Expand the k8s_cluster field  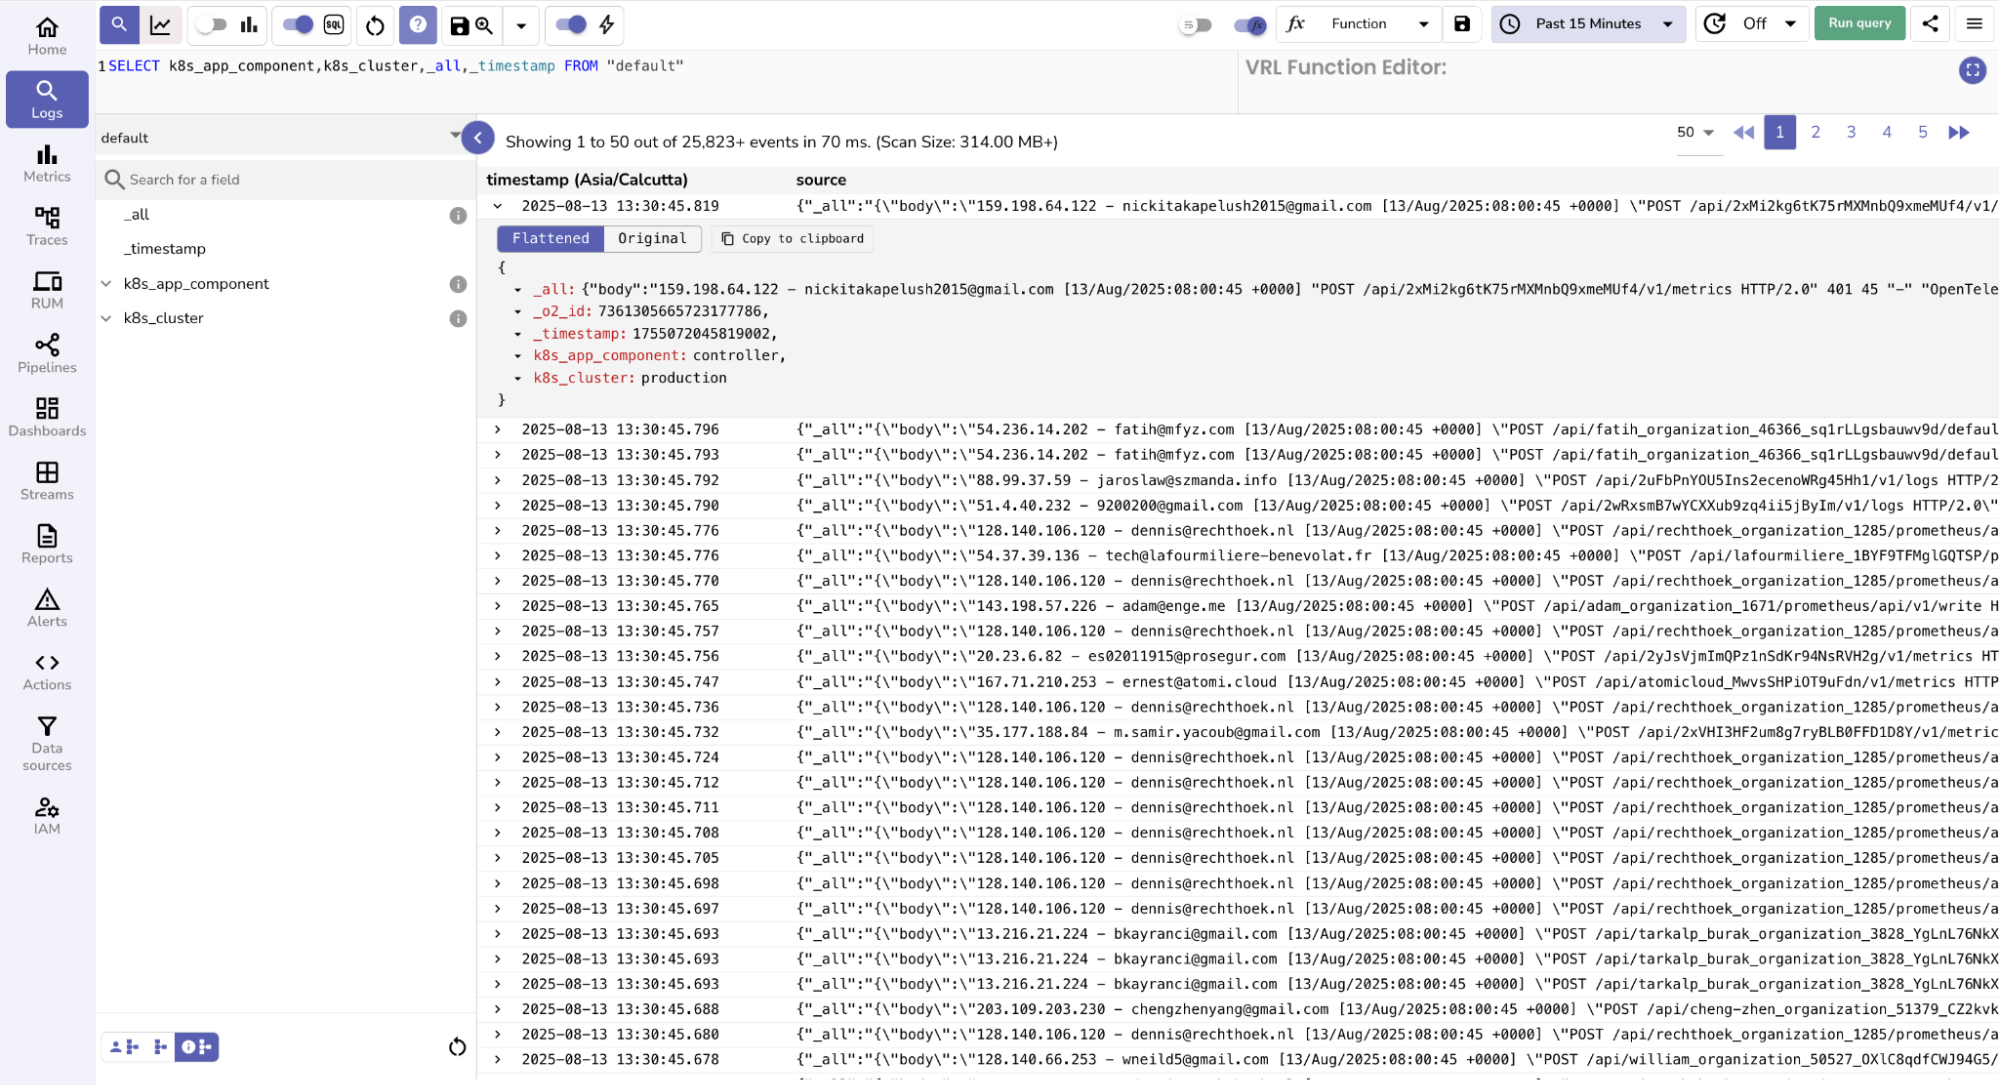(x=106, y=318)
